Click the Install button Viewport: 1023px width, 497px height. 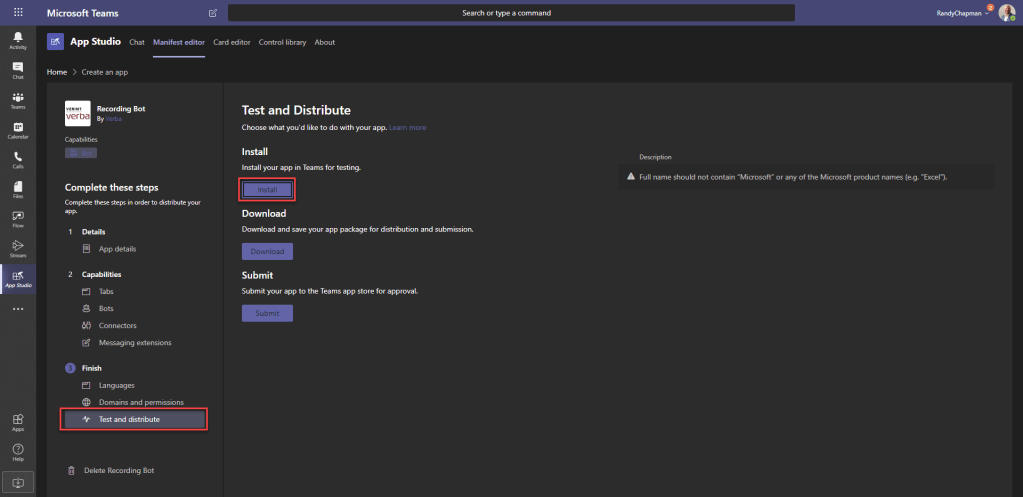coord(267,189)
